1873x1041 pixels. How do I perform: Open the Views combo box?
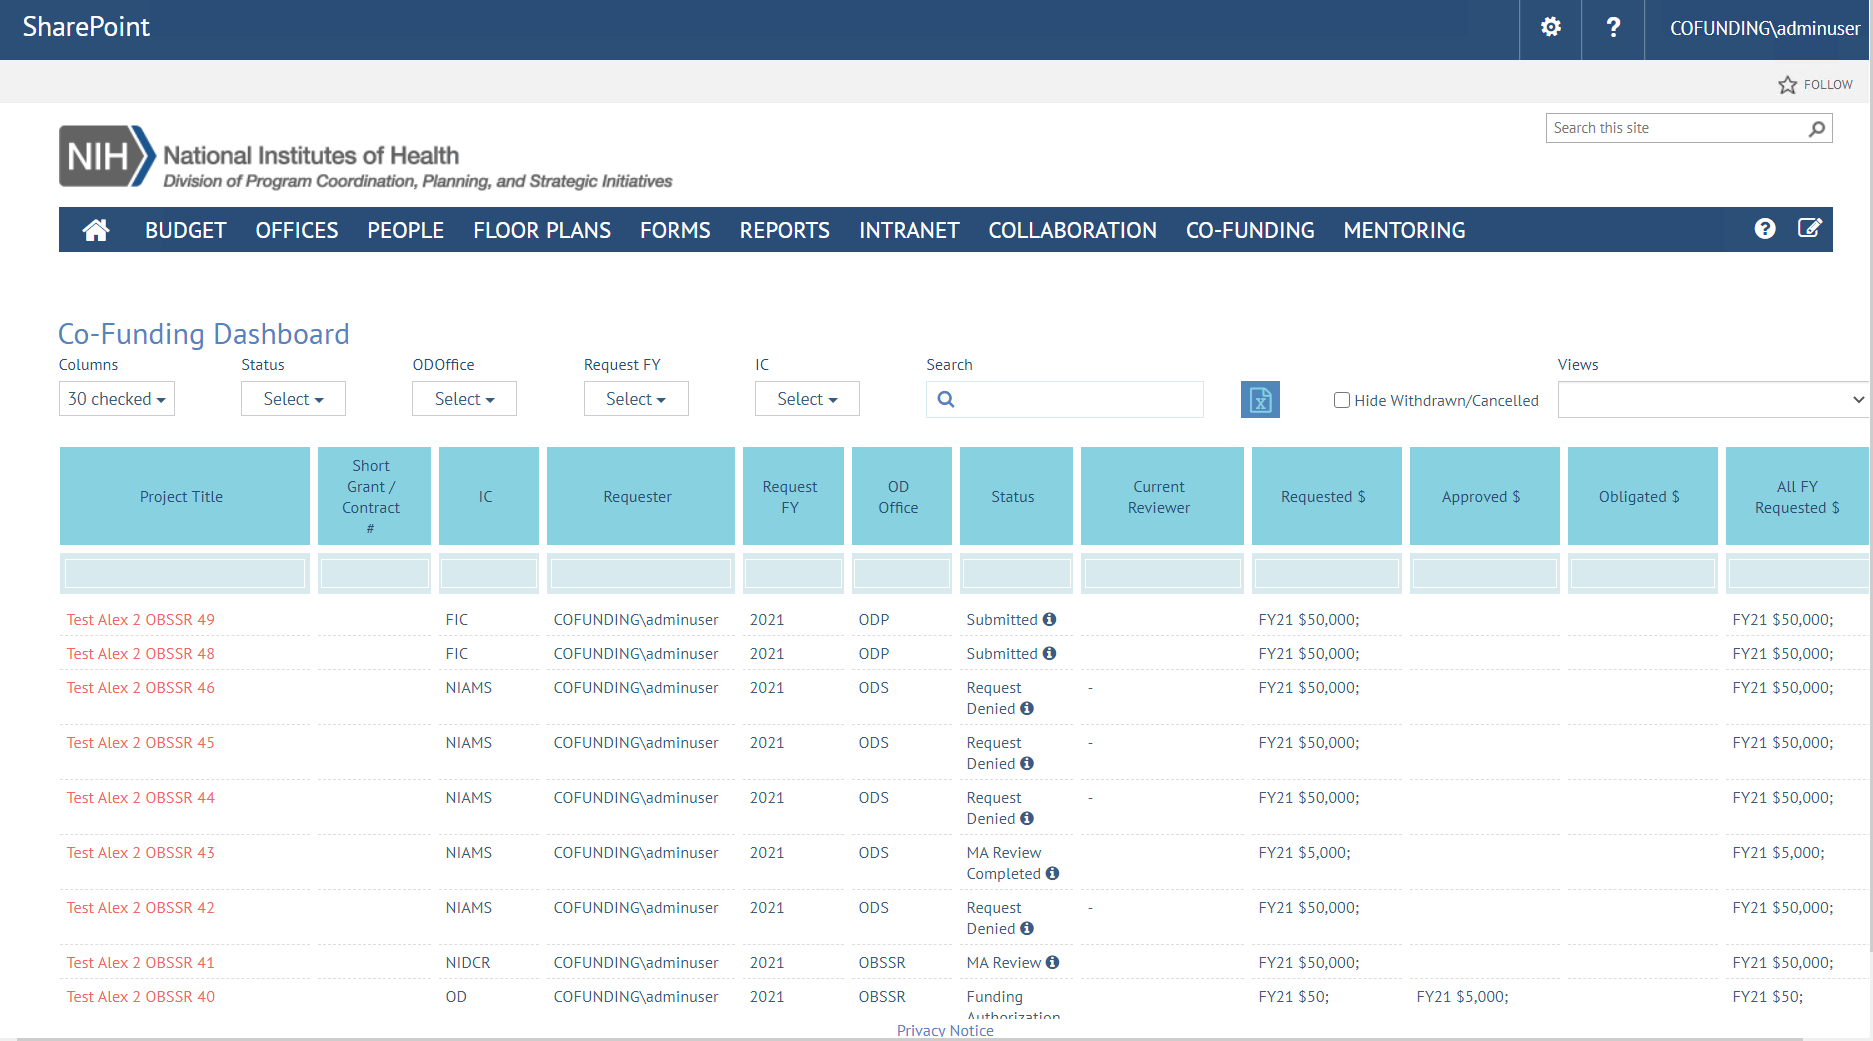coord(1712,400)
